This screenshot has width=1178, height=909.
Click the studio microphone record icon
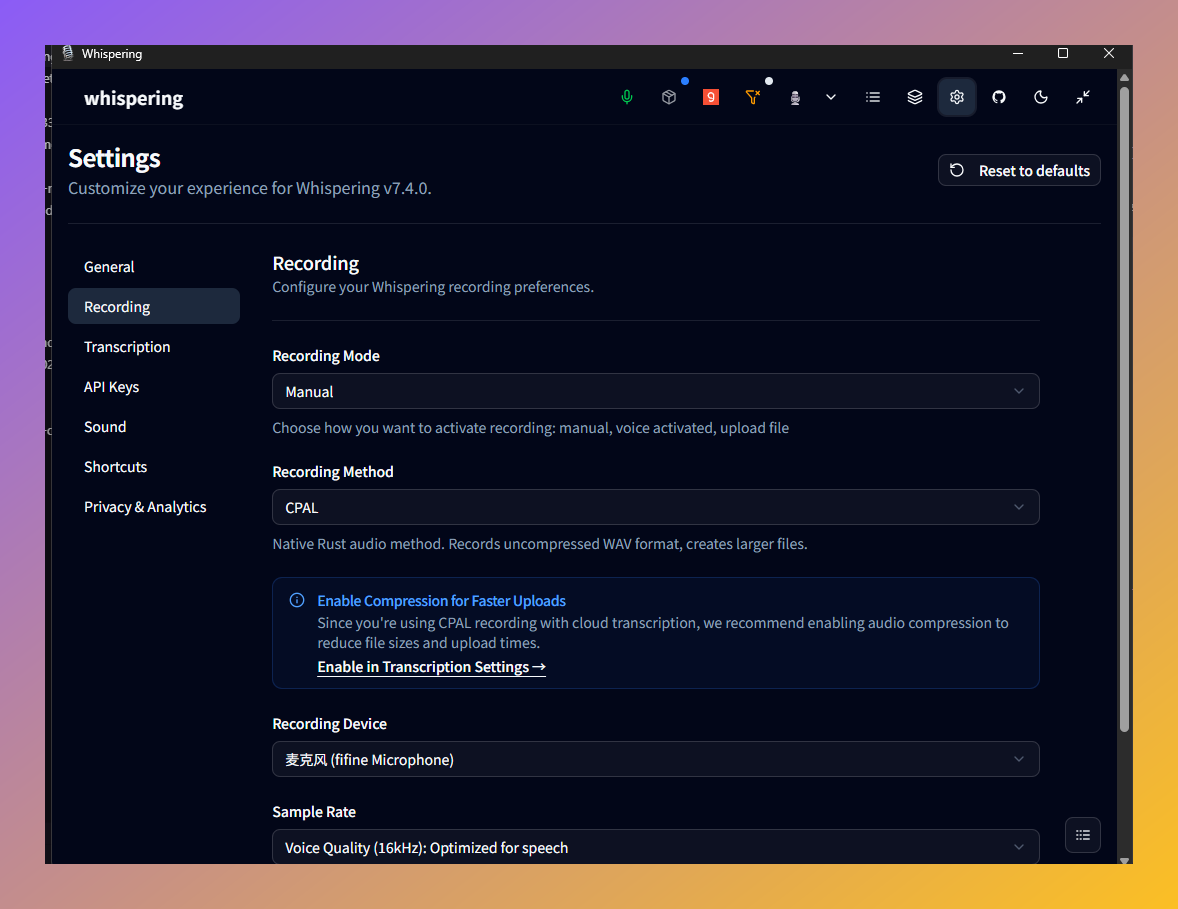(795, 98)
